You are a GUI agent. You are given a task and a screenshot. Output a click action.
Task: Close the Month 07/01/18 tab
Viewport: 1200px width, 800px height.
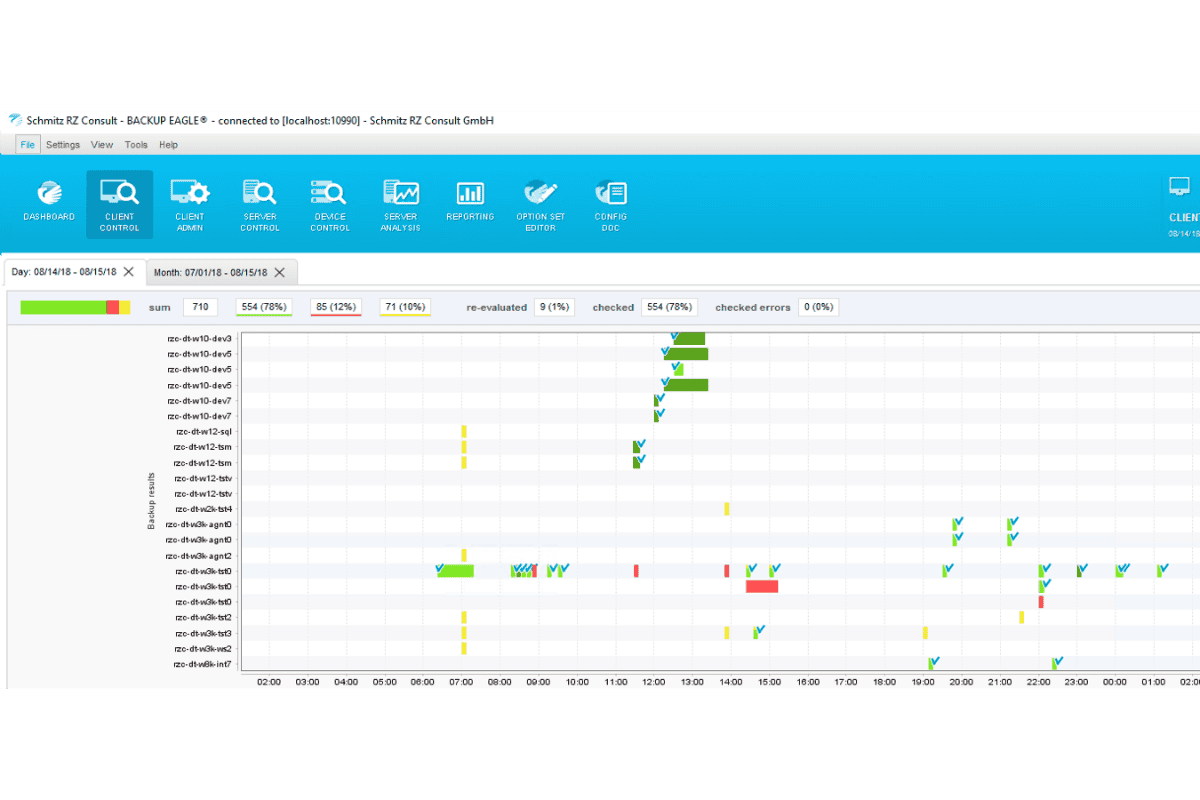click(280, 272)
